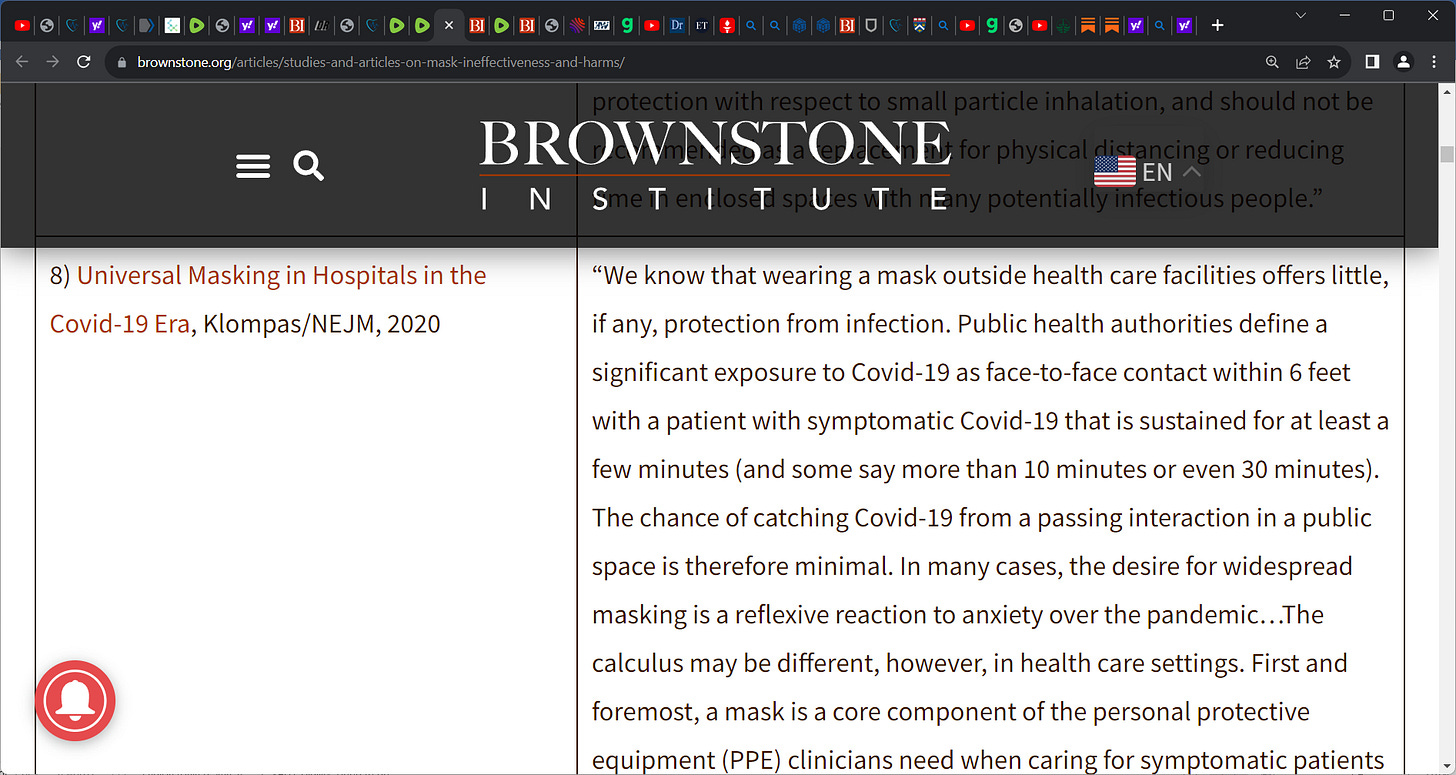
Task: Switch to the tab with the striped red circle favicon
Action: pyautogui.click(x=579, y=25)
